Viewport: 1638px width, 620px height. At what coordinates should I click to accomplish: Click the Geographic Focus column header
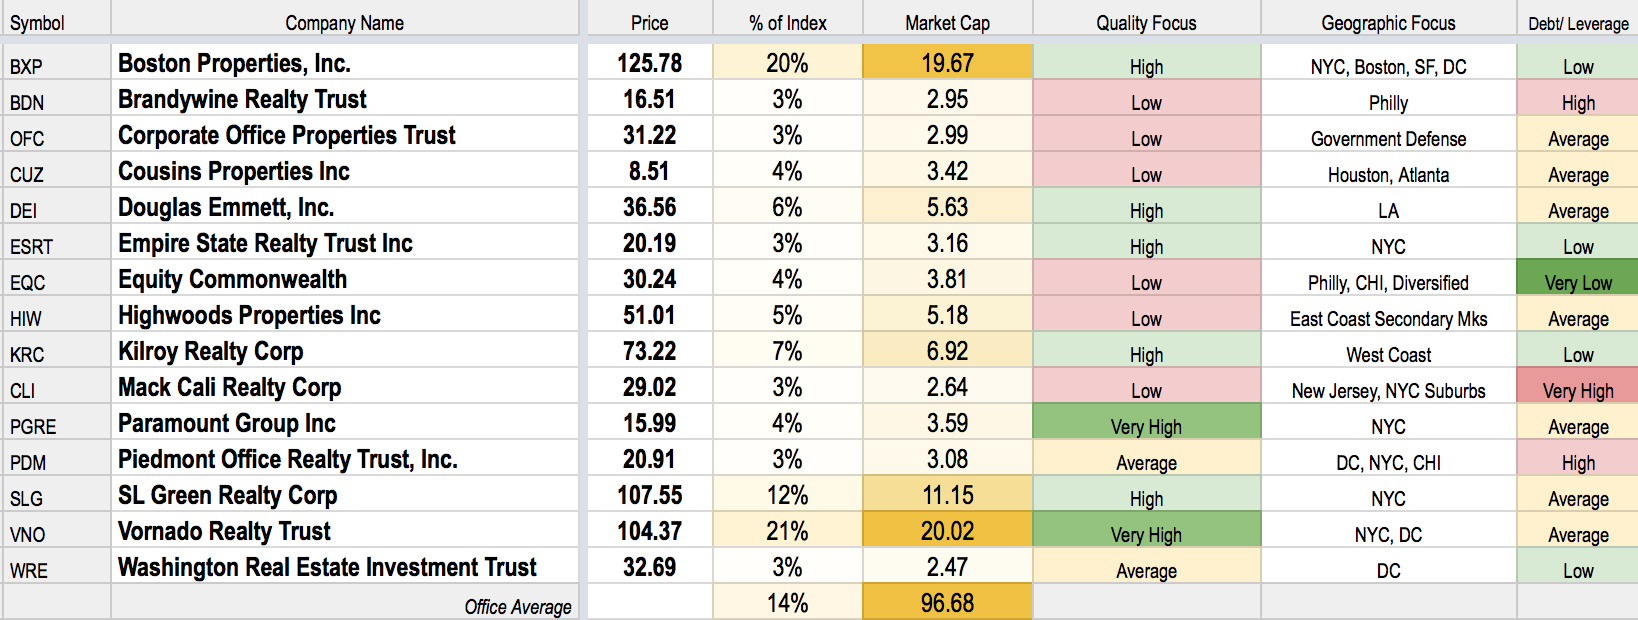[1388, 20]
